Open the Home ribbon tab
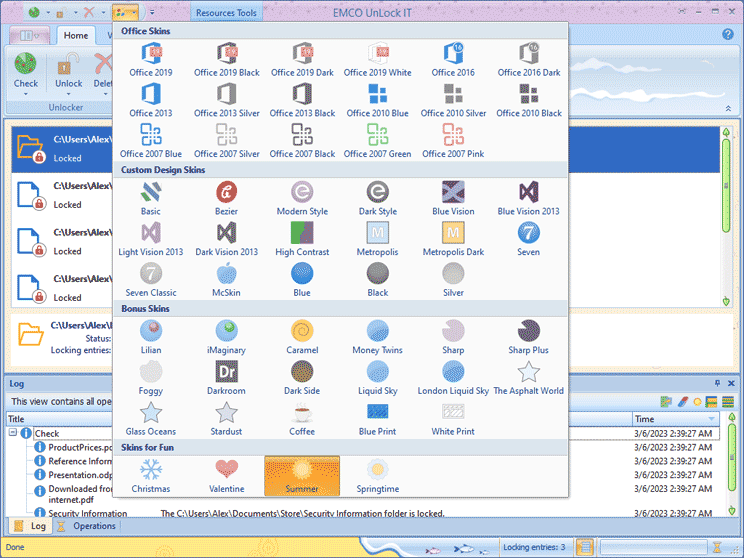 pos(75,35)
